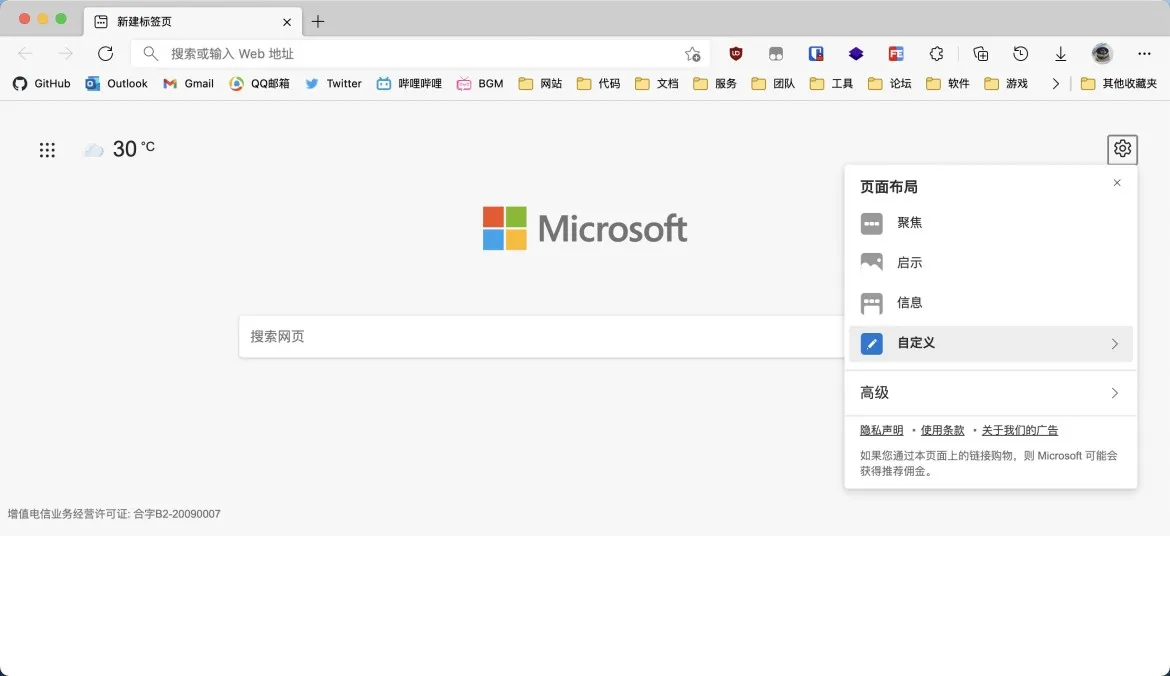The width and height of the screenshot is (1170, 676).
Task: Open browsing History clock icon
Action: click(1020, 54)
